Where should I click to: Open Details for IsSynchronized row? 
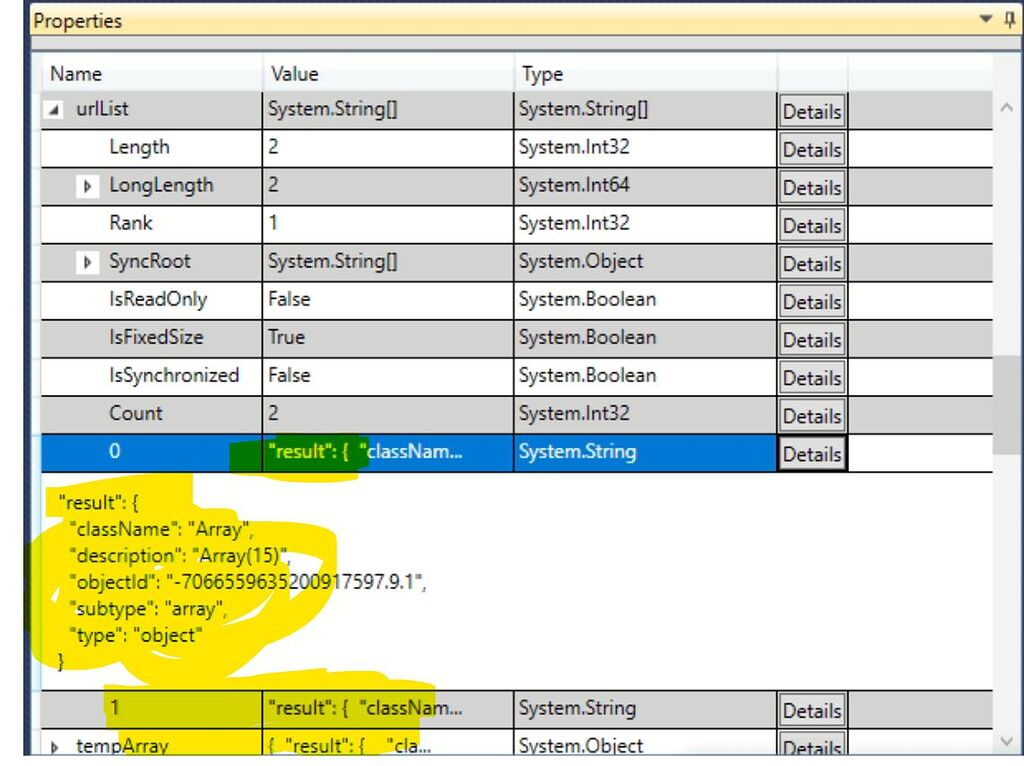click(812, 377)
